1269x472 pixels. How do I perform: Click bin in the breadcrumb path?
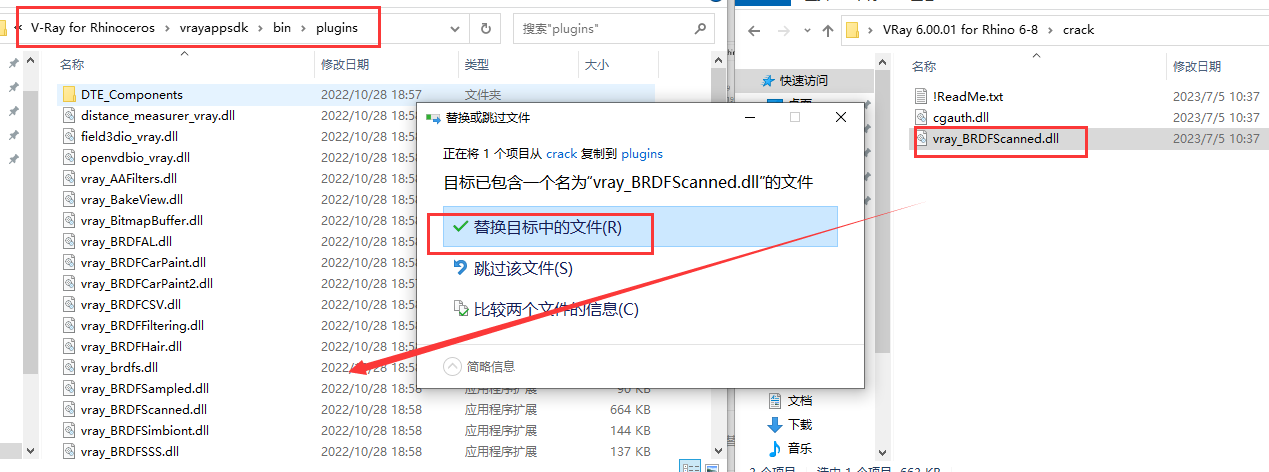283,28
